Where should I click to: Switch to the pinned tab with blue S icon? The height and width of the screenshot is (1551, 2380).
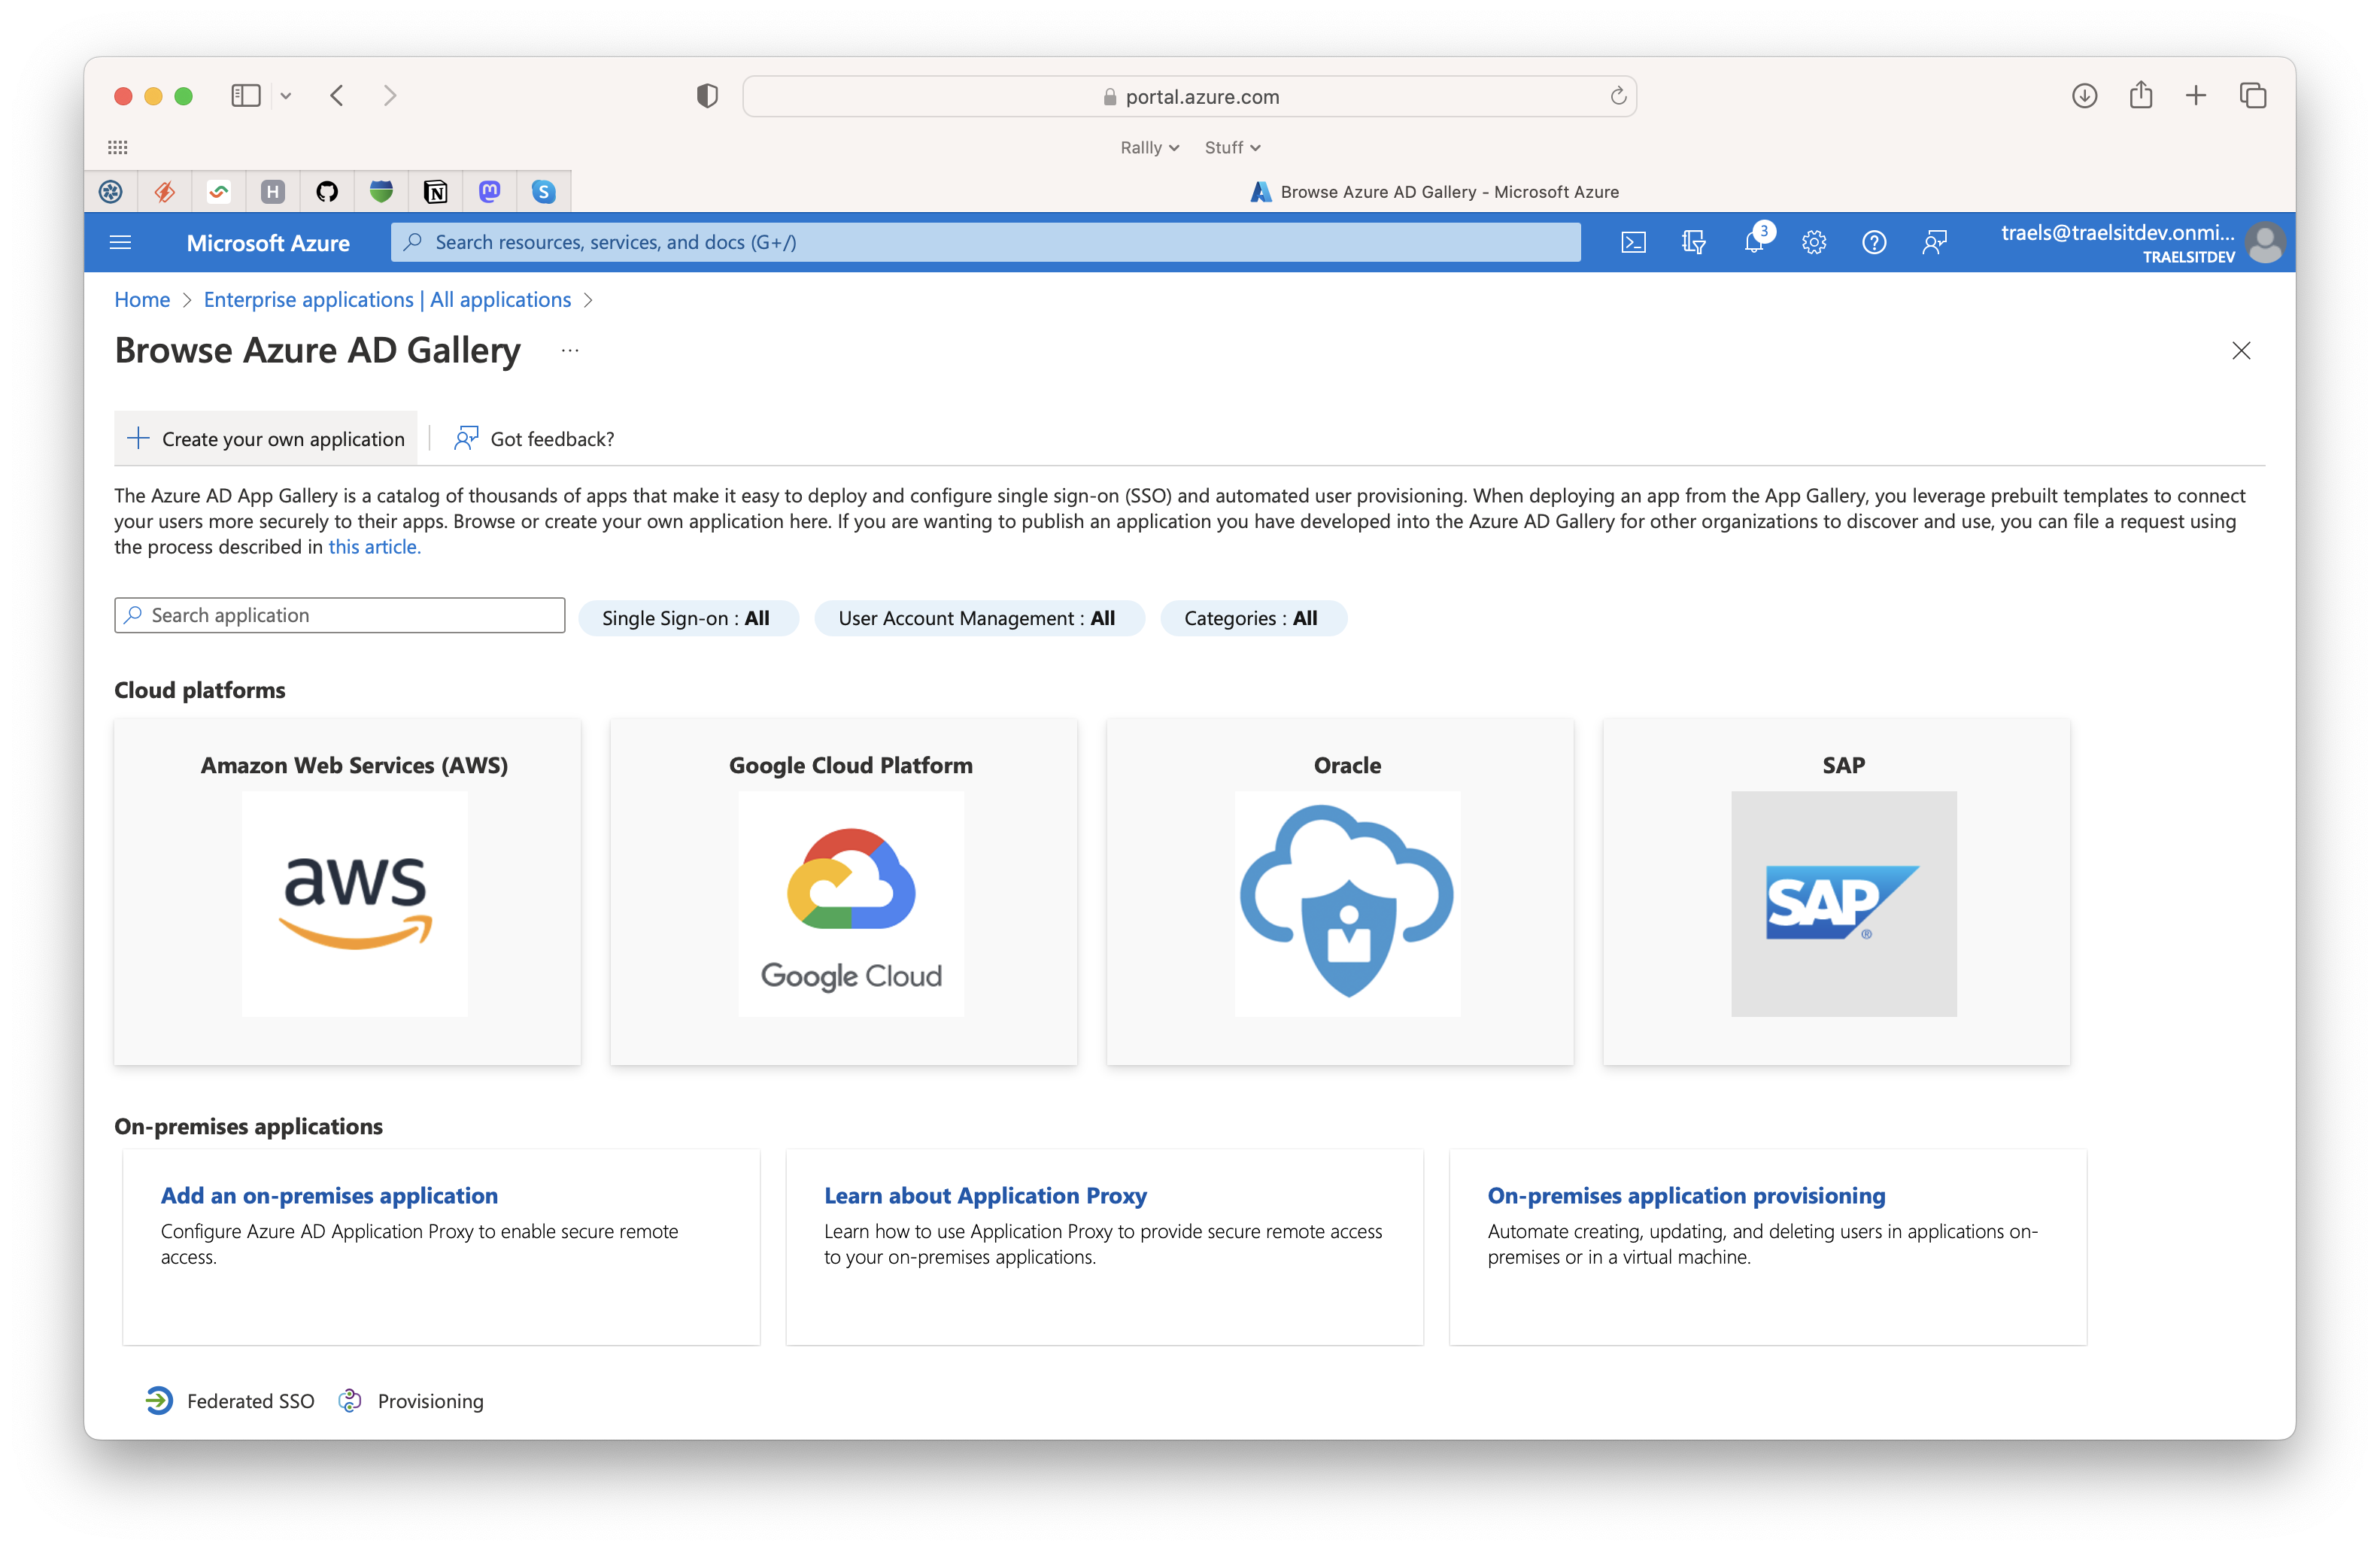543,192
